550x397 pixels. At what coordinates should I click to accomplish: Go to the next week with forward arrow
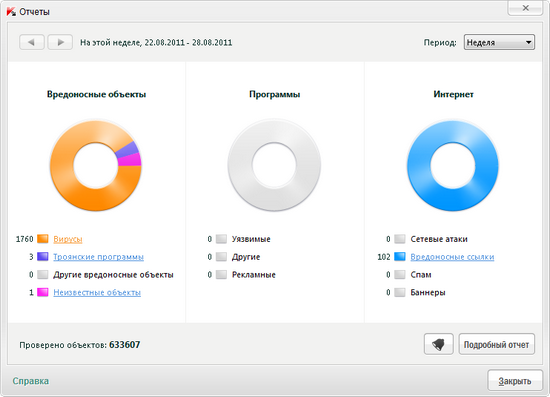point(60,42)
